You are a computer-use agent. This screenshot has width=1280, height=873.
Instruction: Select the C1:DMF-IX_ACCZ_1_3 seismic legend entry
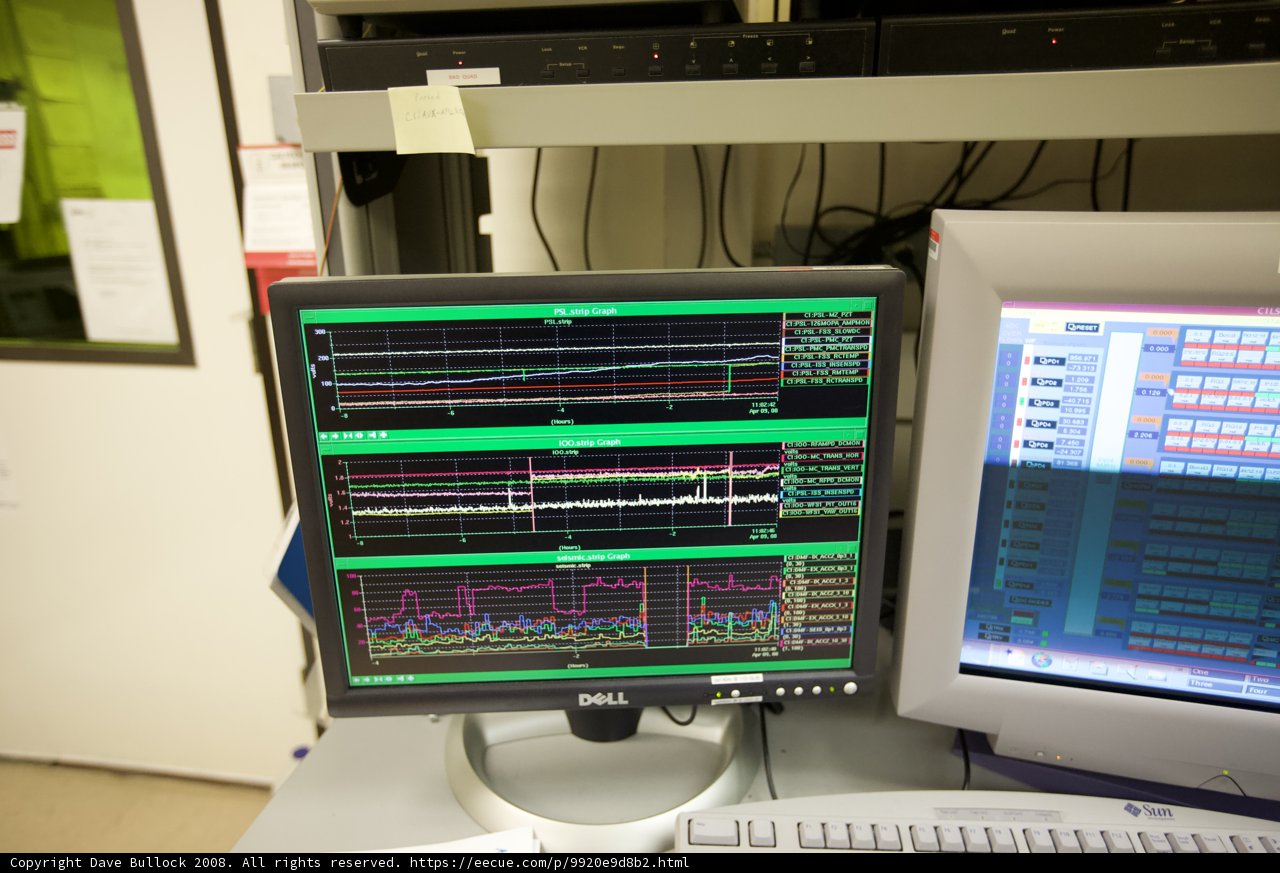tap(818, 581)
